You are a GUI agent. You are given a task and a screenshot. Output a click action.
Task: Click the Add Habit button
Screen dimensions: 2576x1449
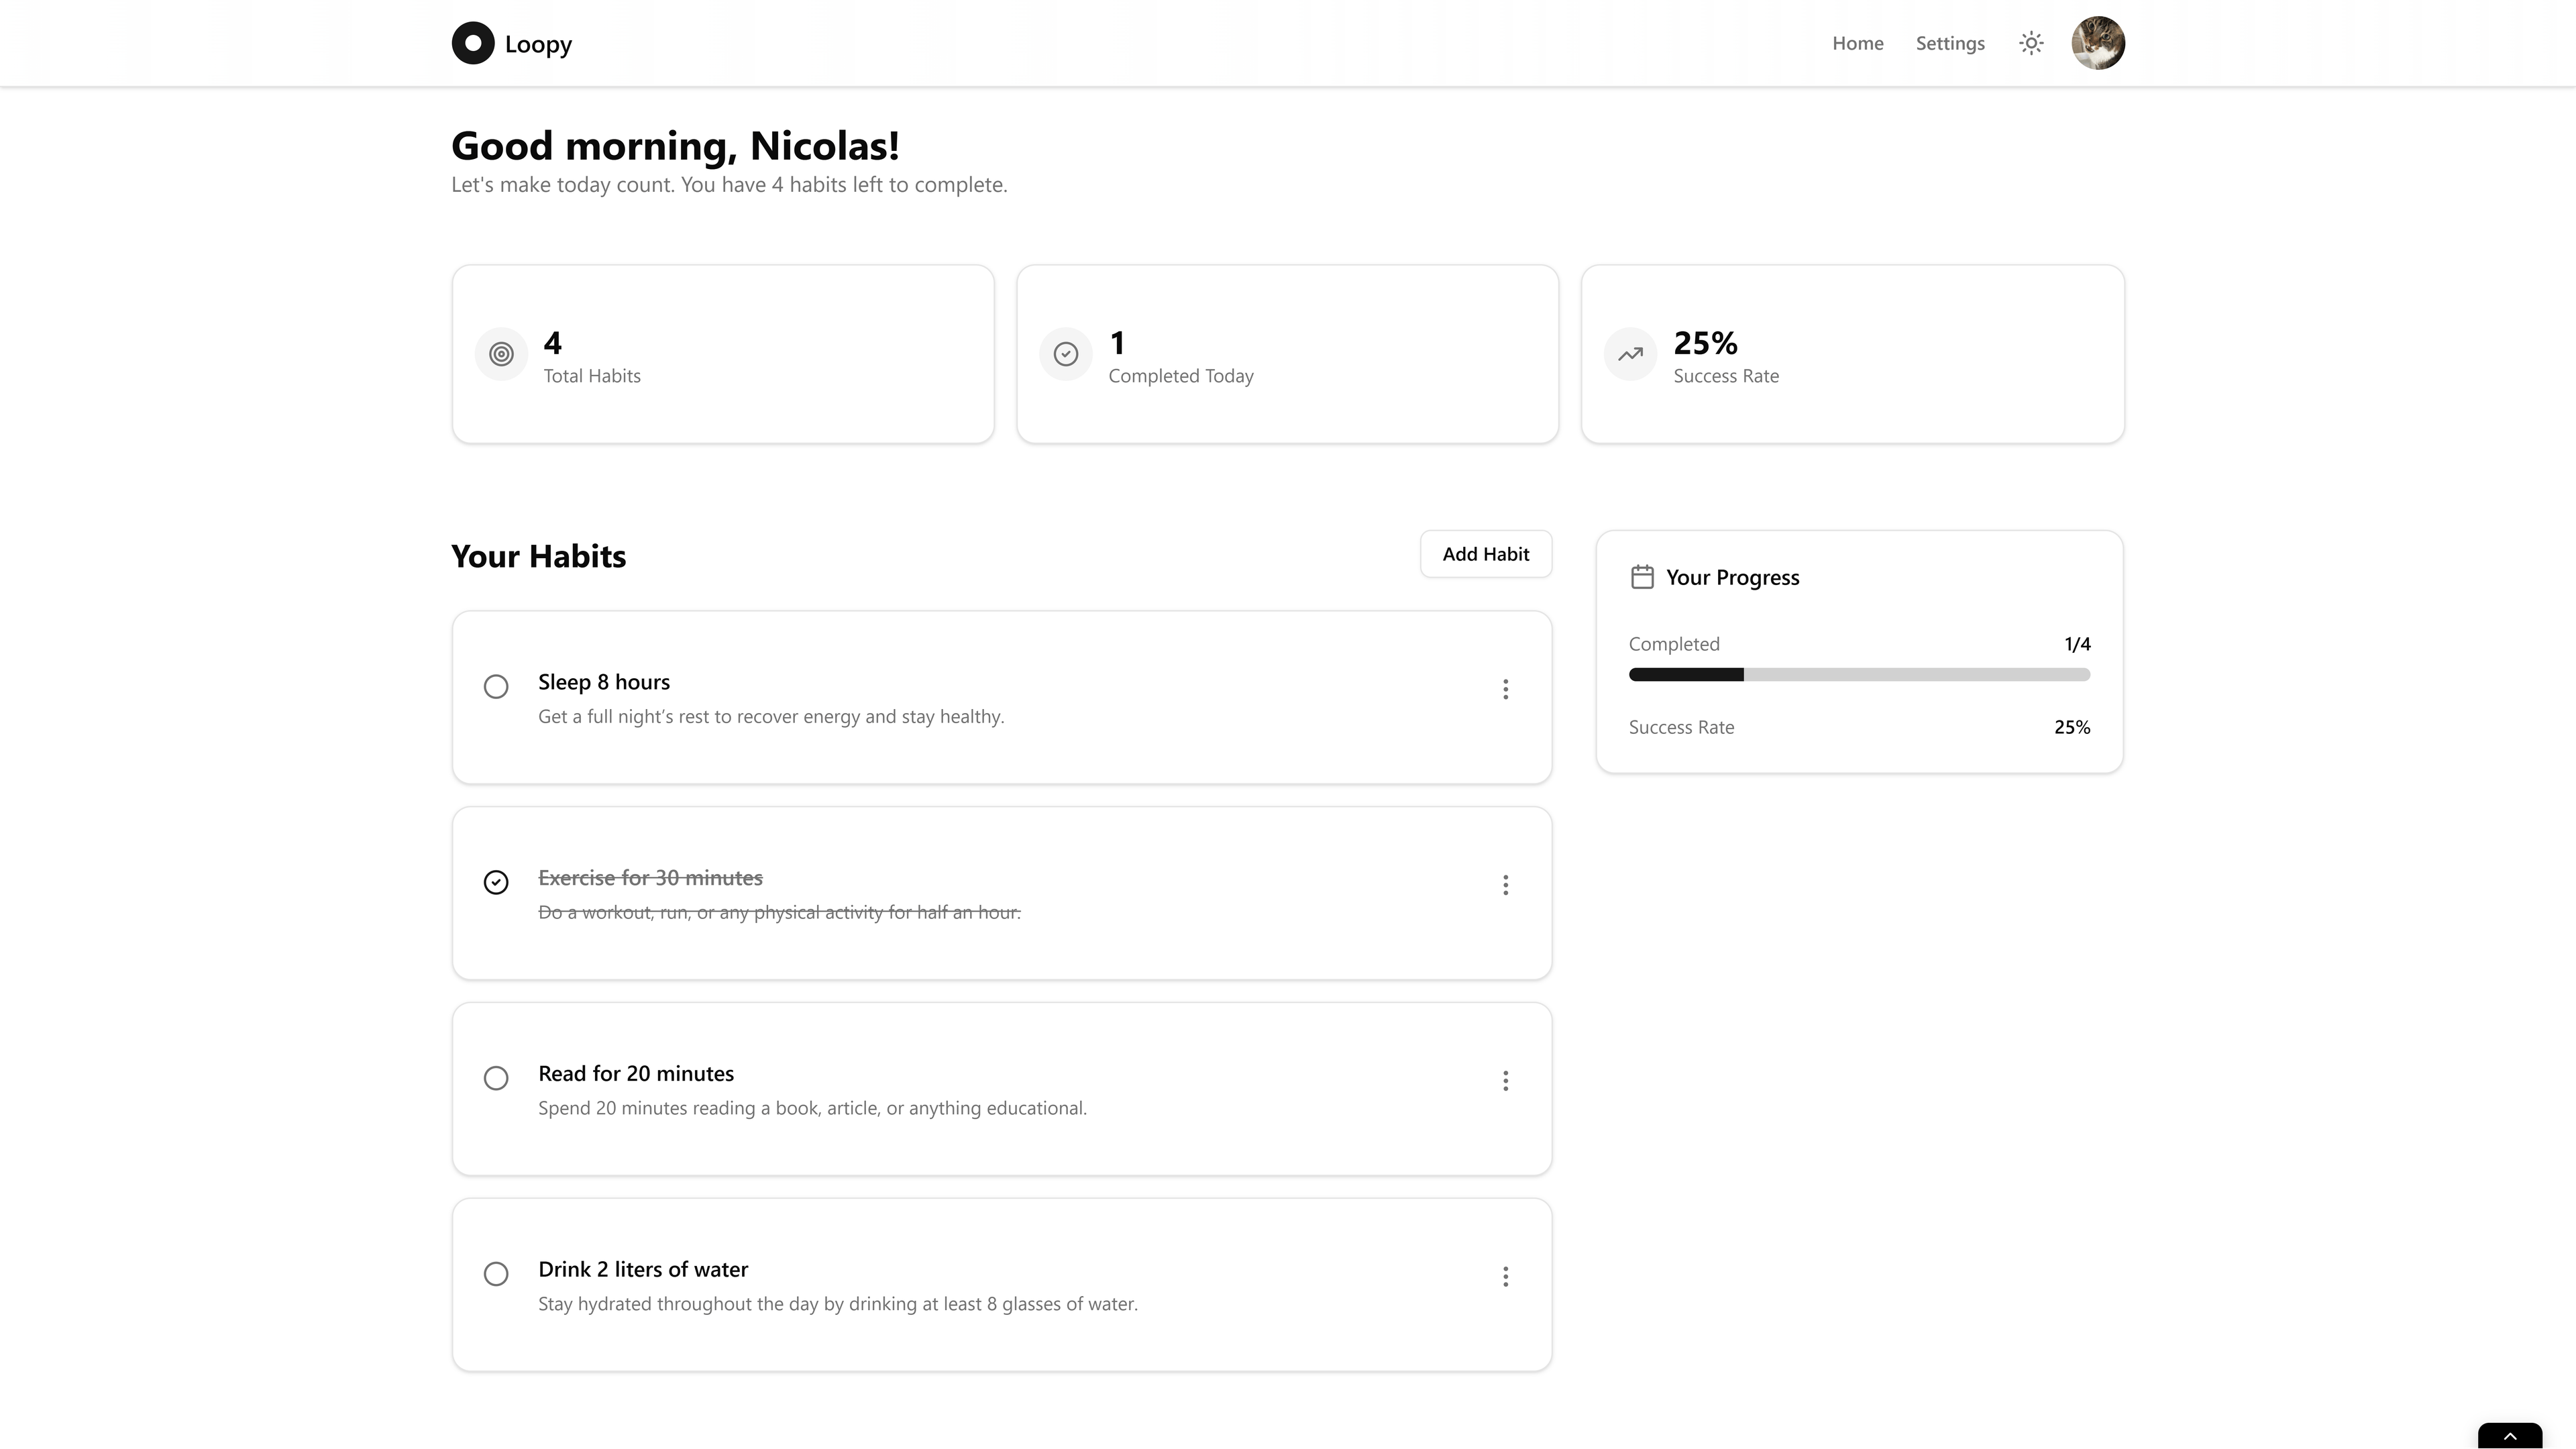(1485, 553)
